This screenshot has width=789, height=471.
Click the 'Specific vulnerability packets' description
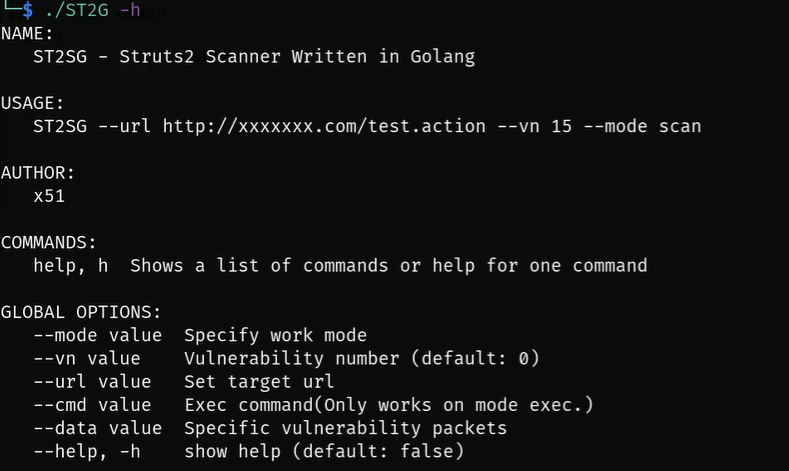tap(345, 428)
